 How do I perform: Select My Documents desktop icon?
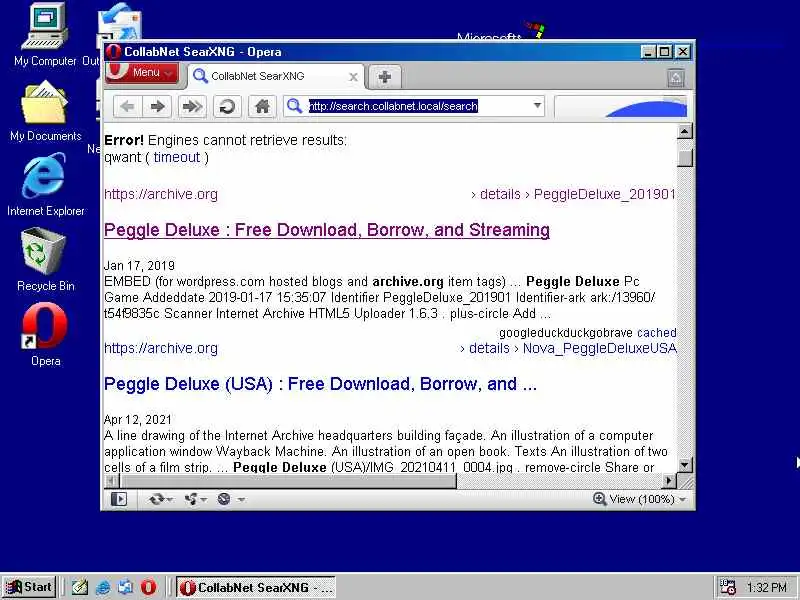point(45,111)
